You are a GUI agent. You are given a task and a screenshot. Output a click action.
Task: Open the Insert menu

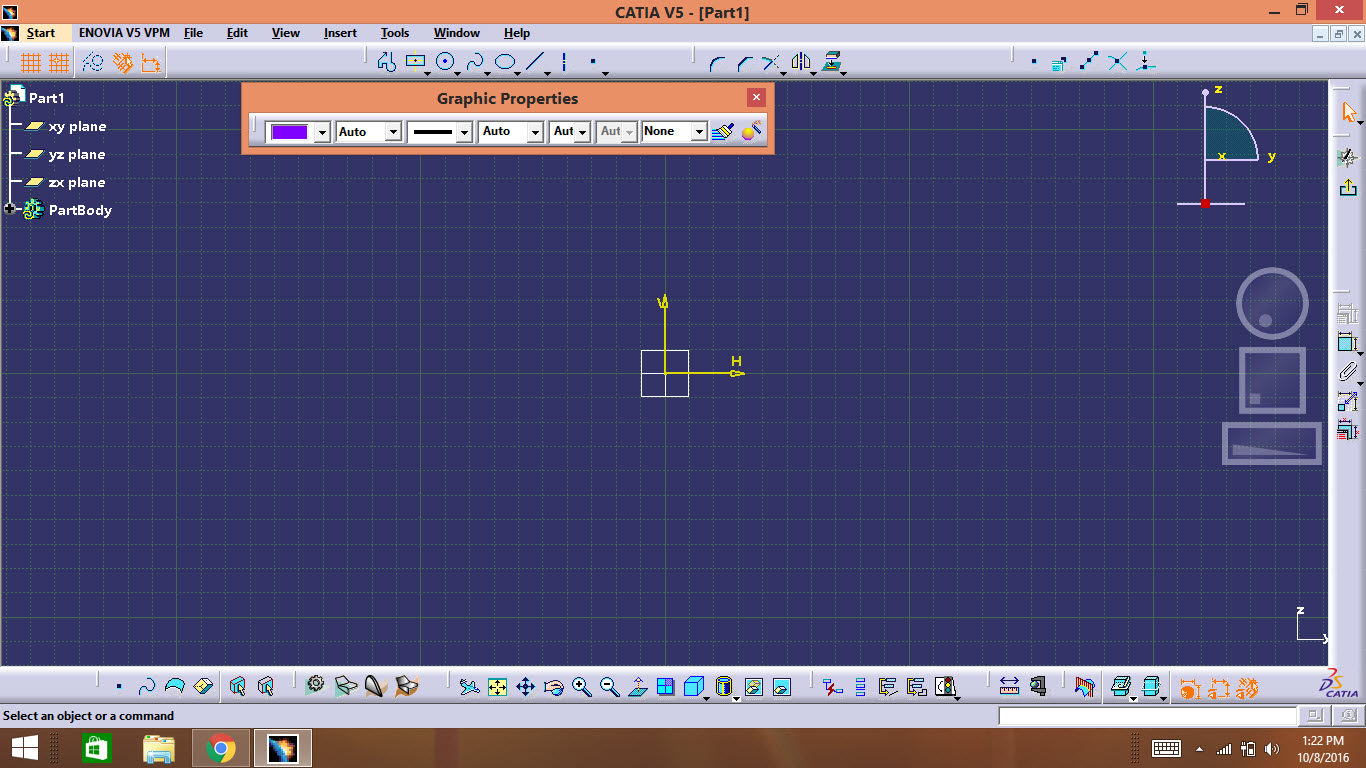(340, 32)
